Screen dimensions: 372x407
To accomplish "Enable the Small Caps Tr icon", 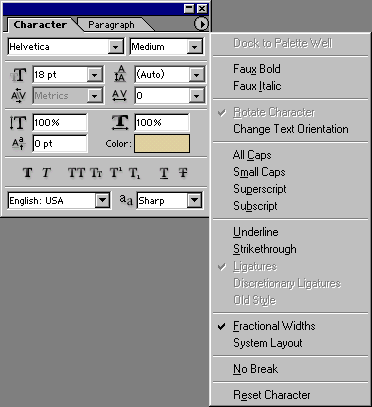I will tap(96, 173).
